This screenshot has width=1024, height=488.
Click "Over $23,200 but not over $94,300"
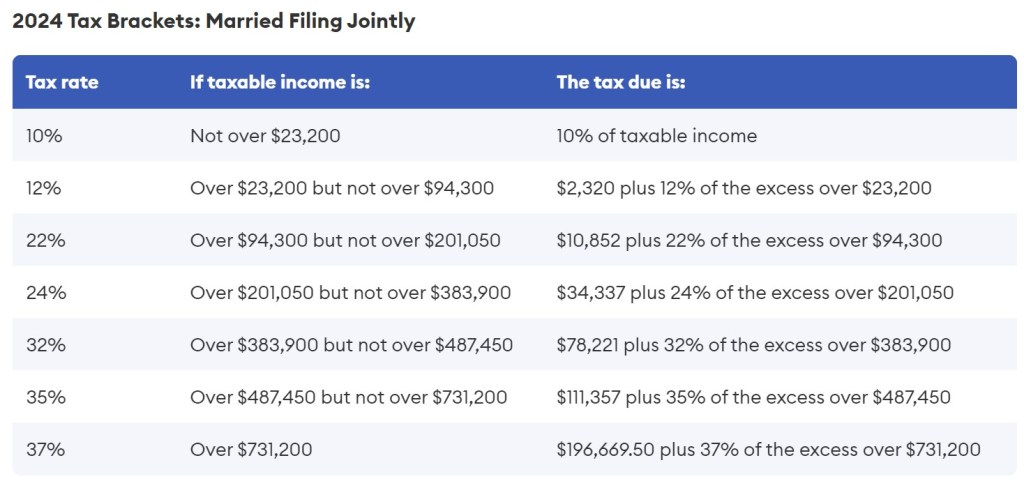[341, 187]
